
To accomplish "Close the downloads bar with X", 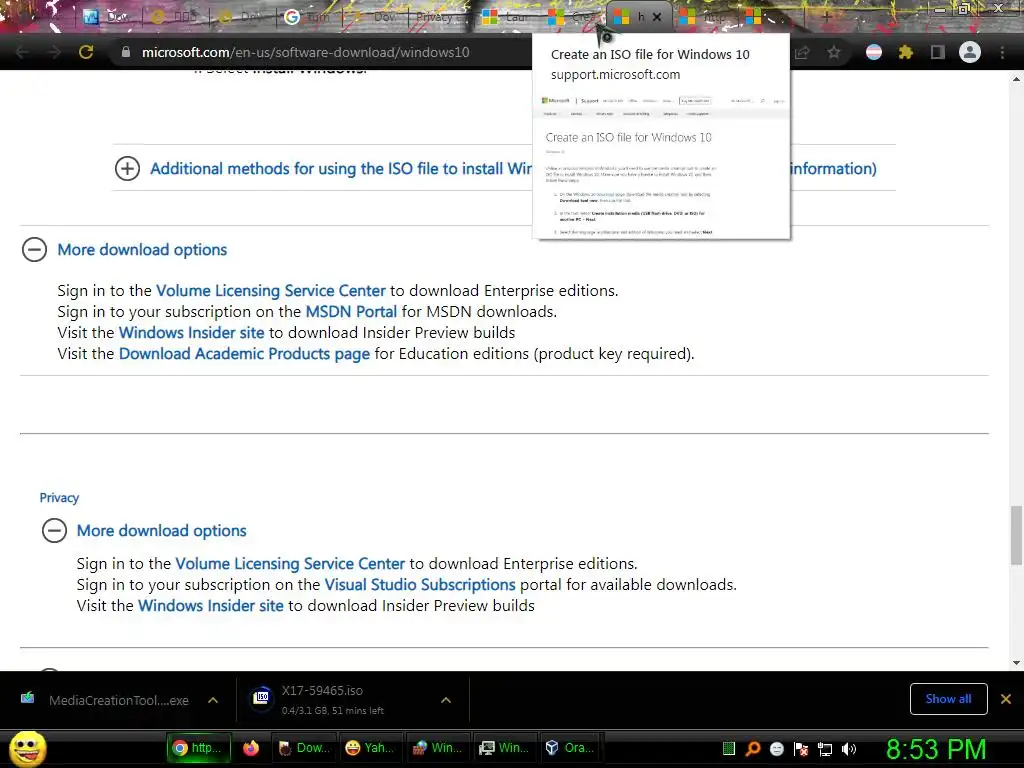I will coord(1006,699).
